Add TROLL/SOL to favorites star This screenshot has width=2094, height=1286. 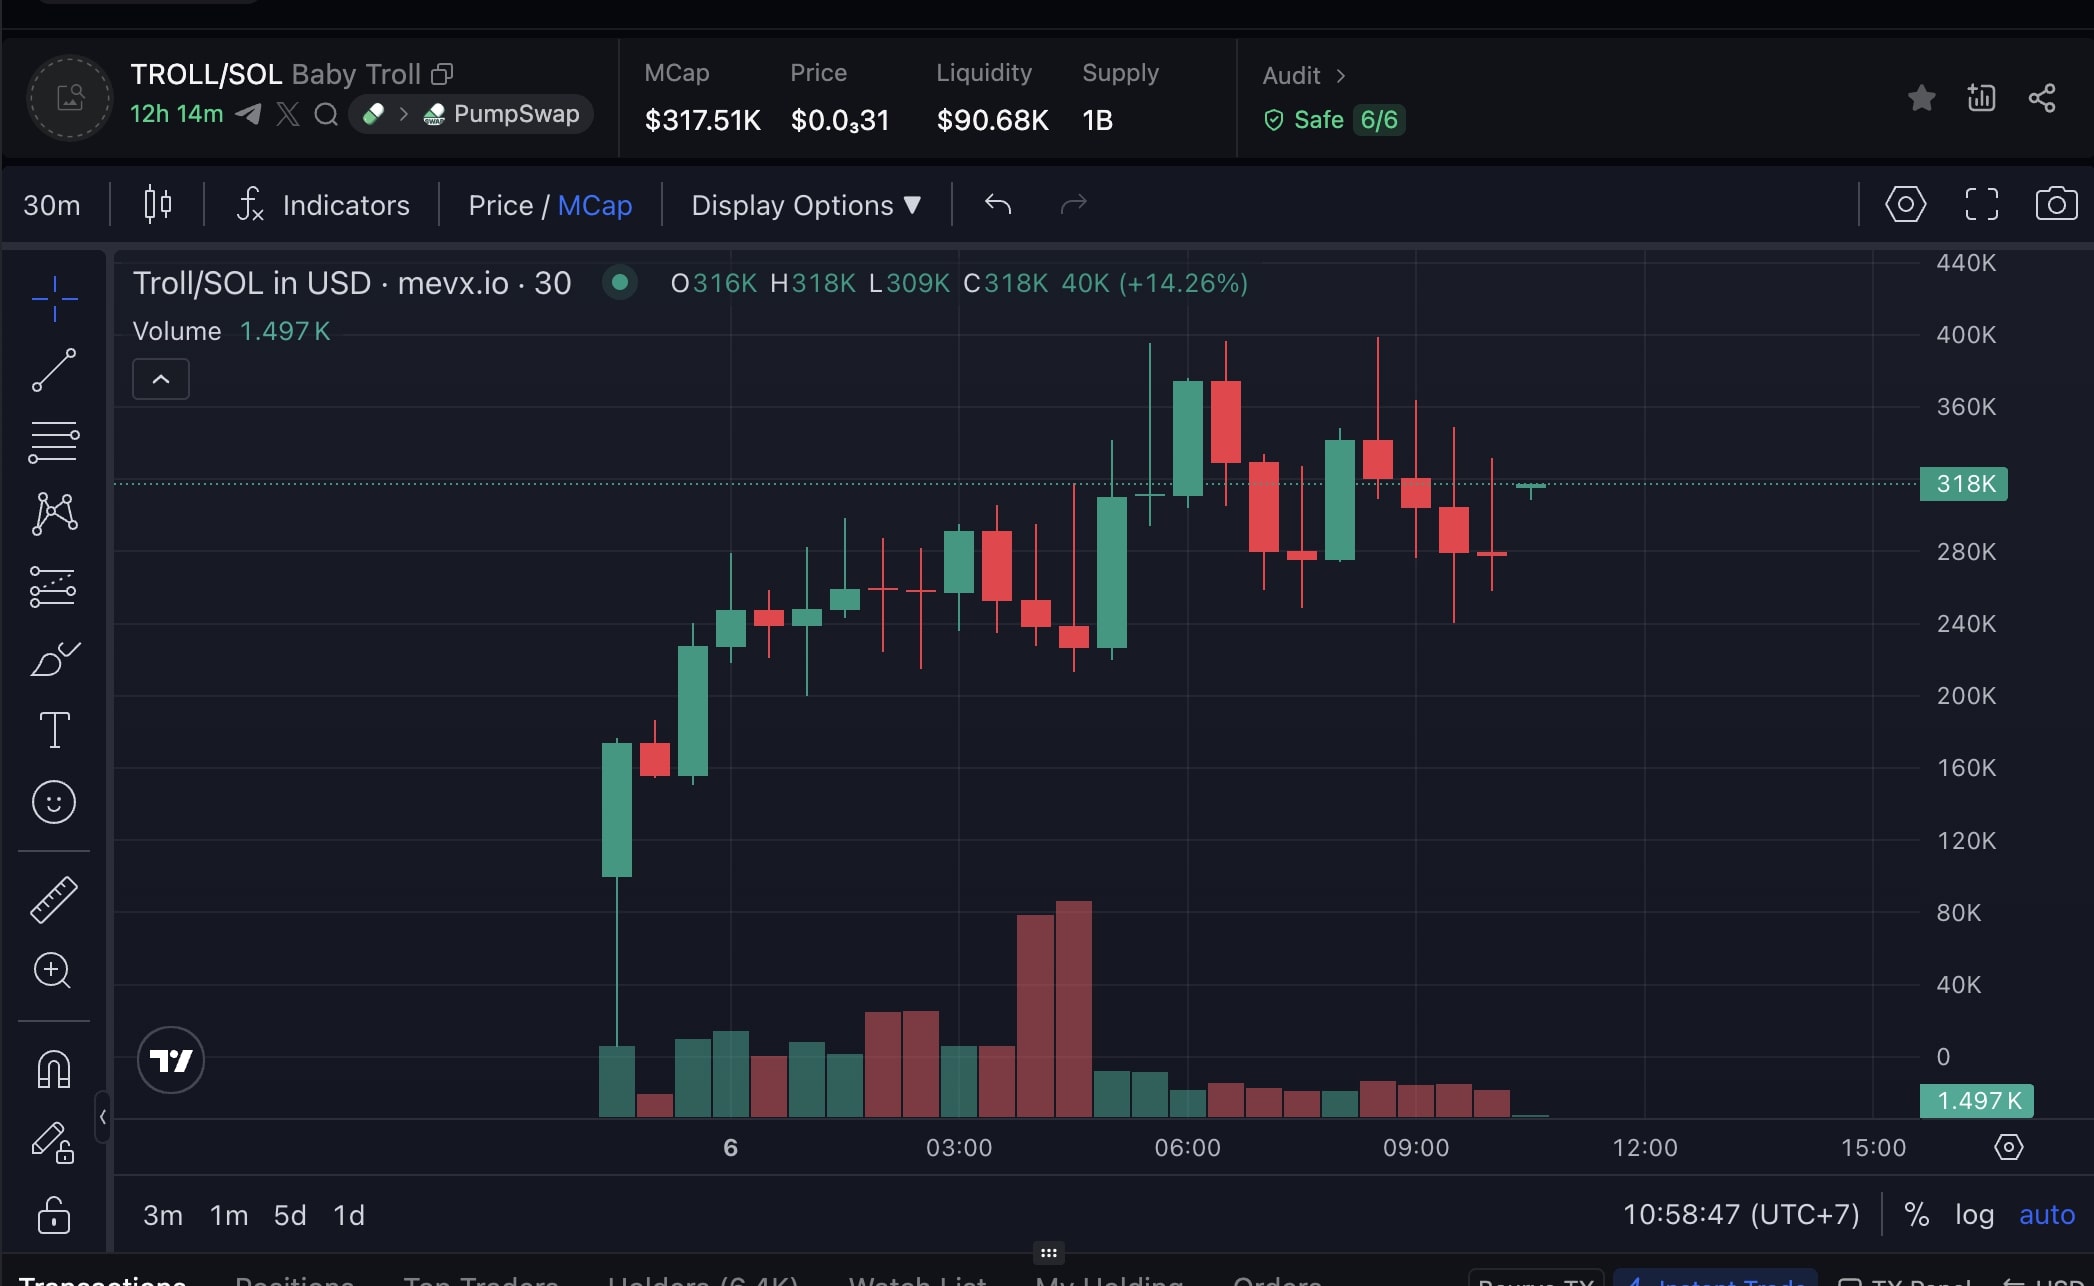pyautogui.click(x=1921, y=98)
